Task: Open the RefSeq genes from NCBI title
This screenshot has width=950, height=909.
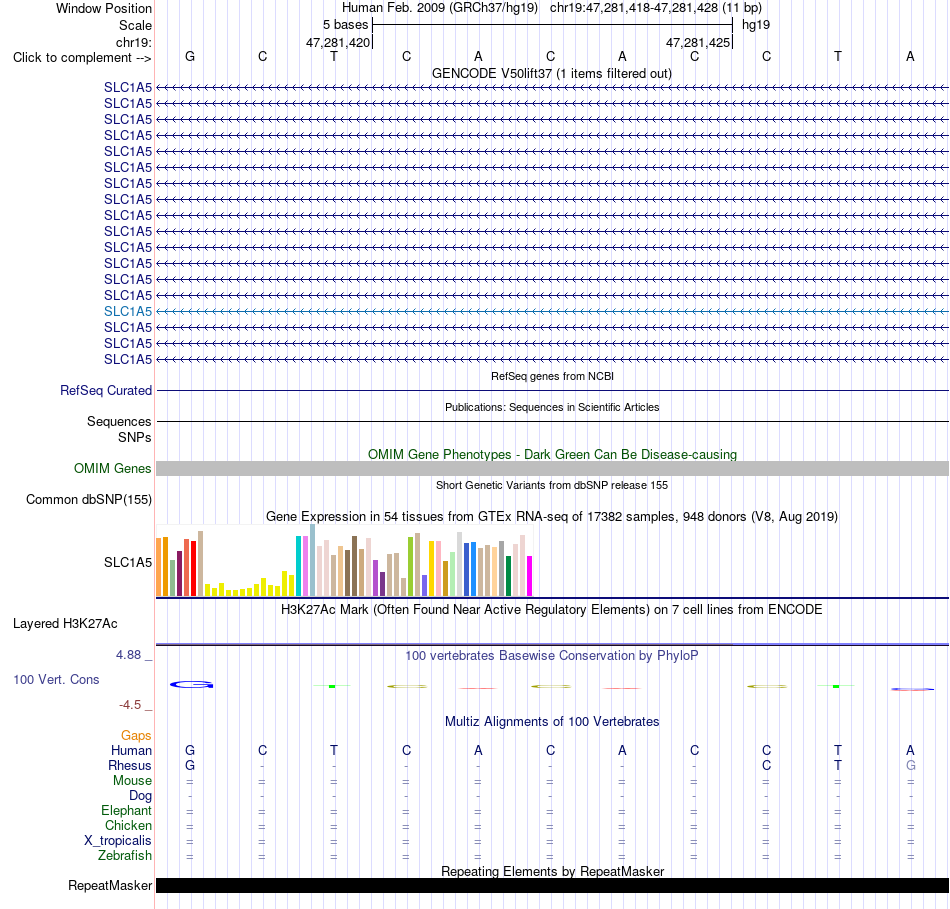Action: [x=552, y=376]
